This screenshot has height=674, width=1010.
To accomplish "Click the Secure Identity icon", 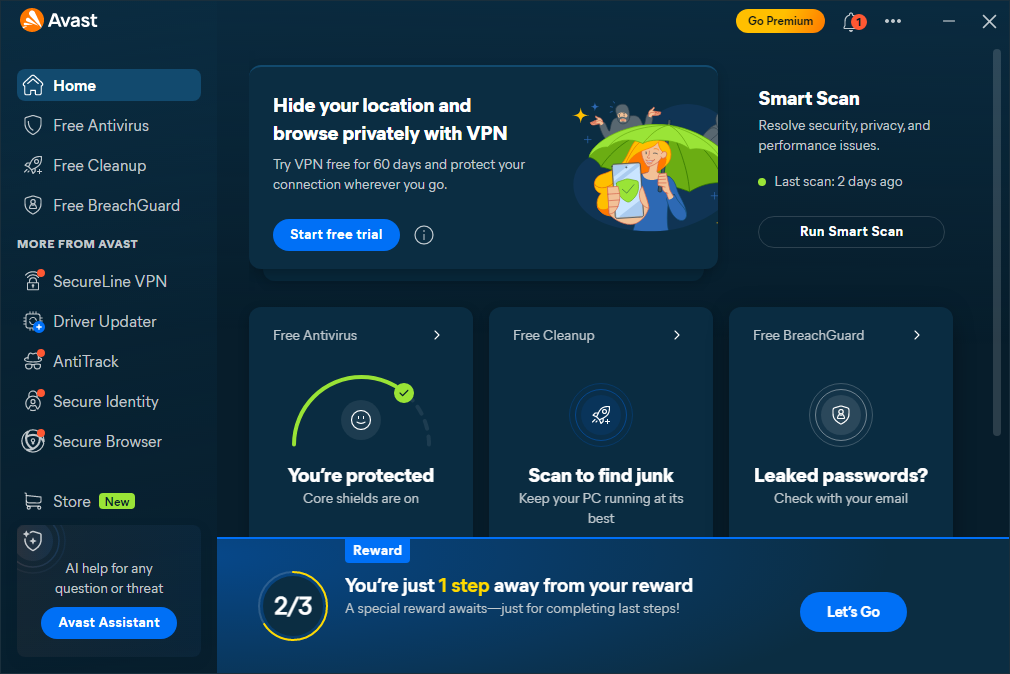I will point(33,401).
